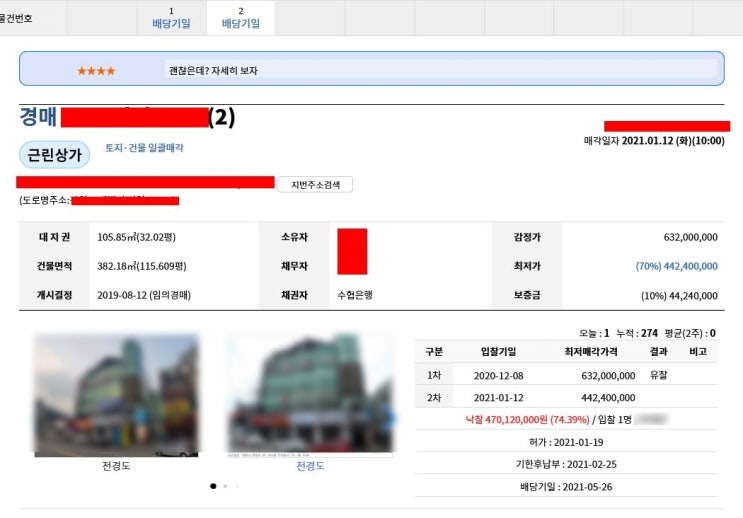Click the 경매 heading text

[x=38, y=117]
